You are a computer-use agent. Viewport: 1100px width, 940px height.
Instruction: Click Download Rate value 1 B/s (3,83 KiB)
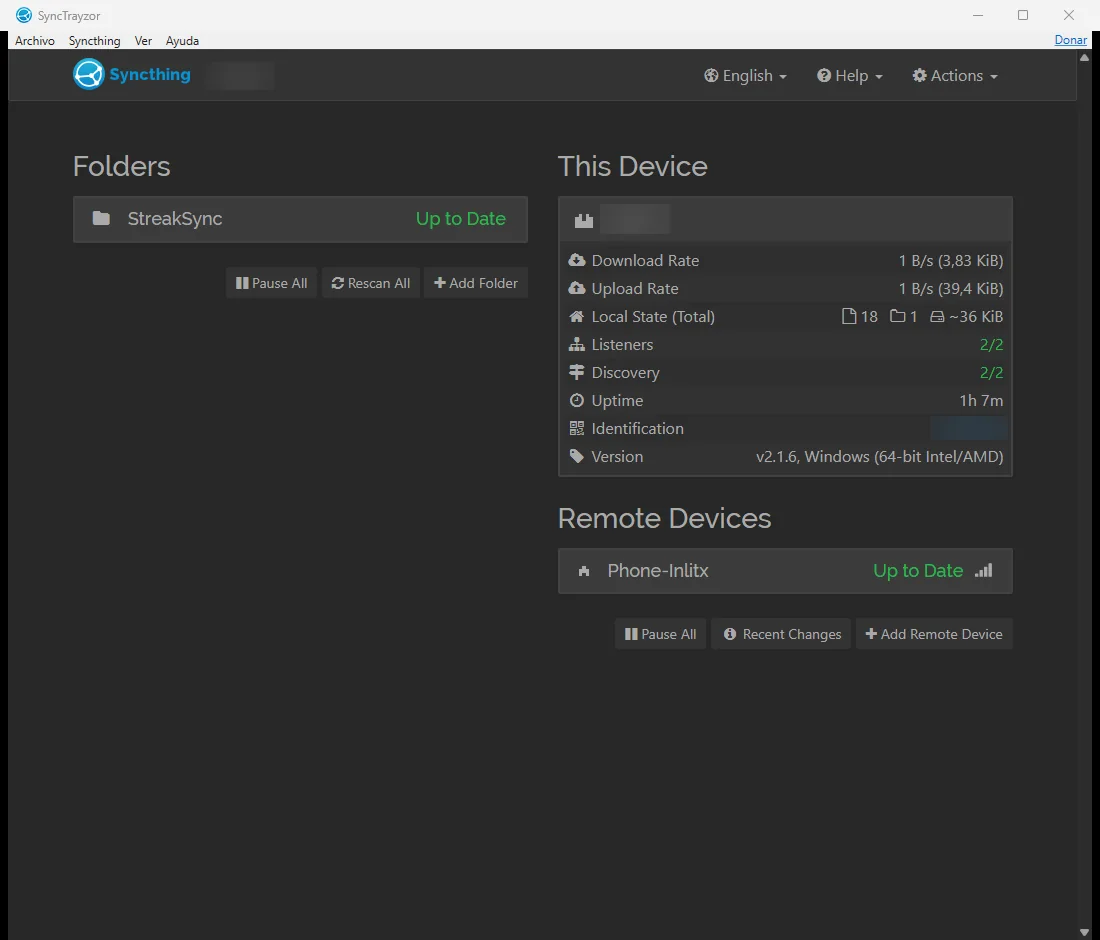(951, 260)
